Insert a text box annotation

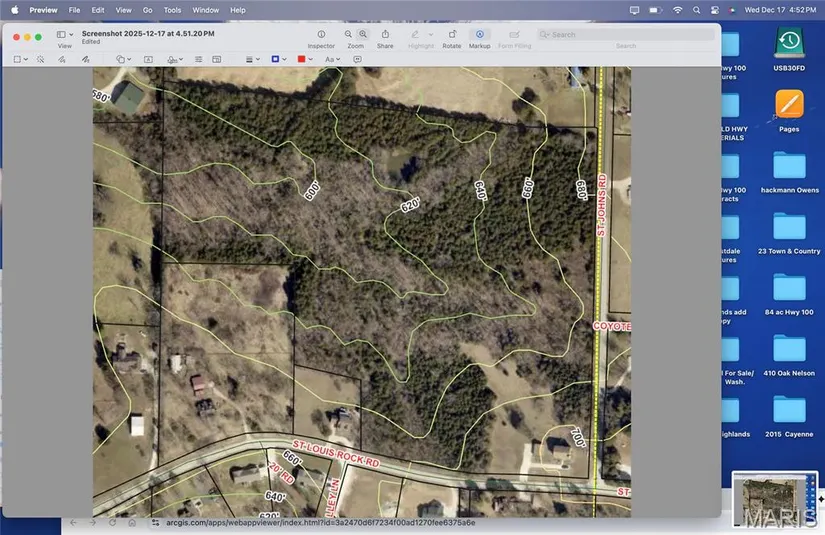tap(149, 60)
